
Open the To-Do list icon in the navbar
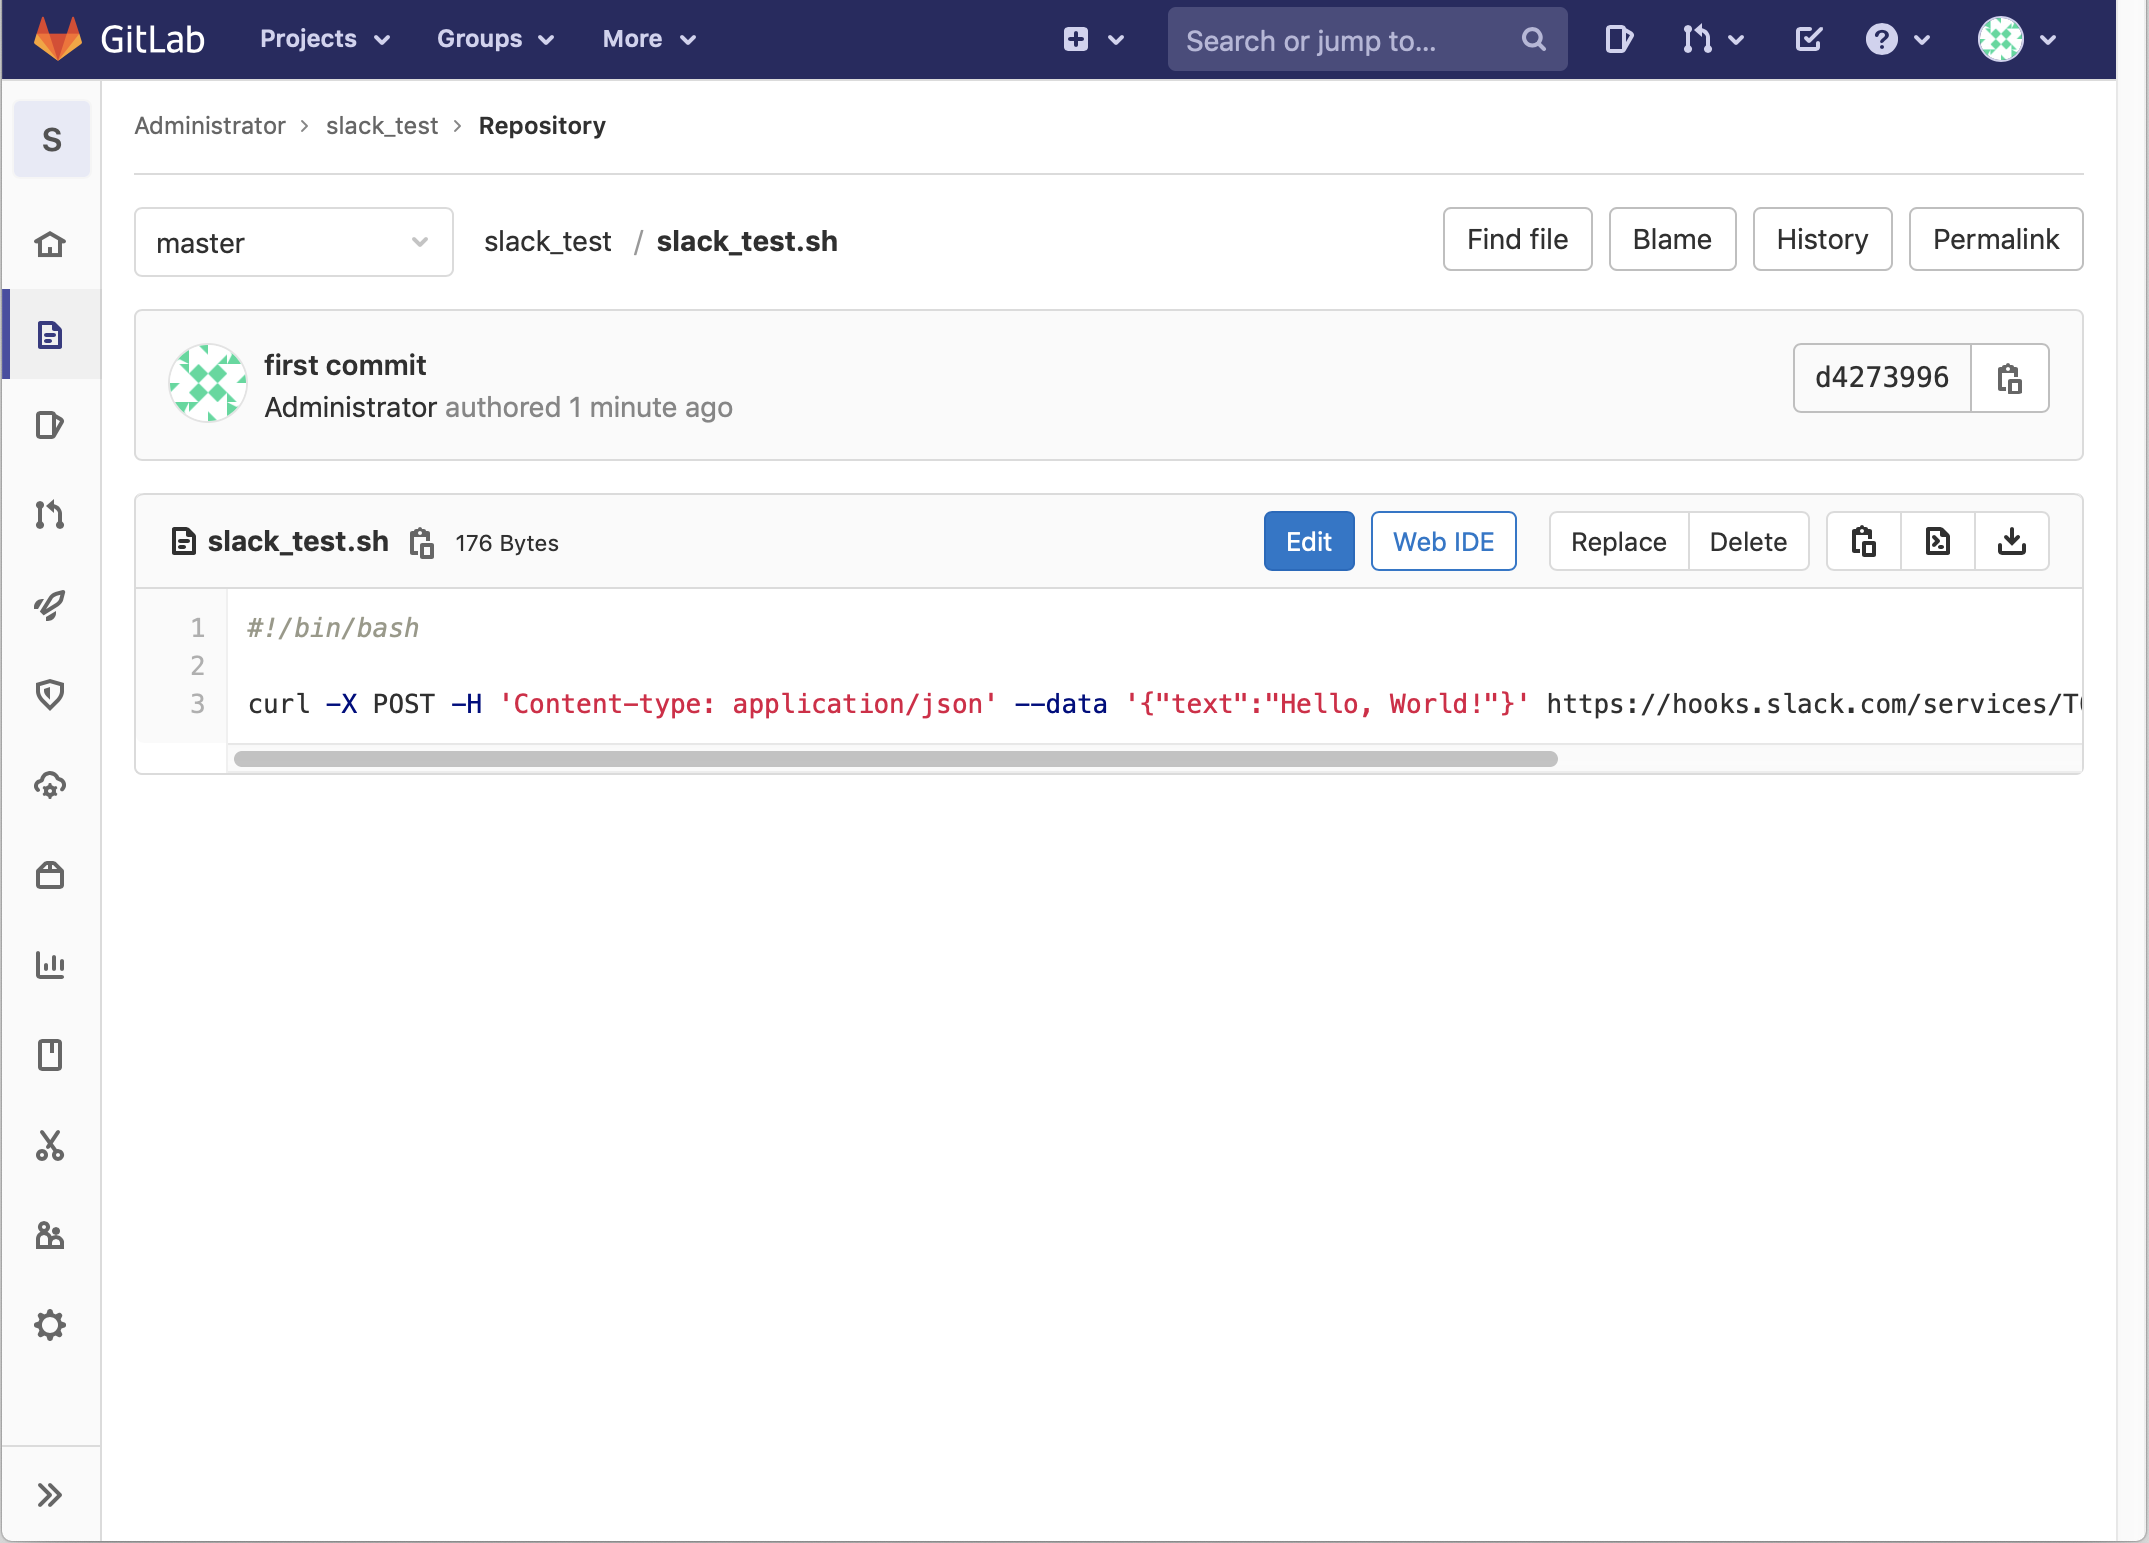point(1809,39)
